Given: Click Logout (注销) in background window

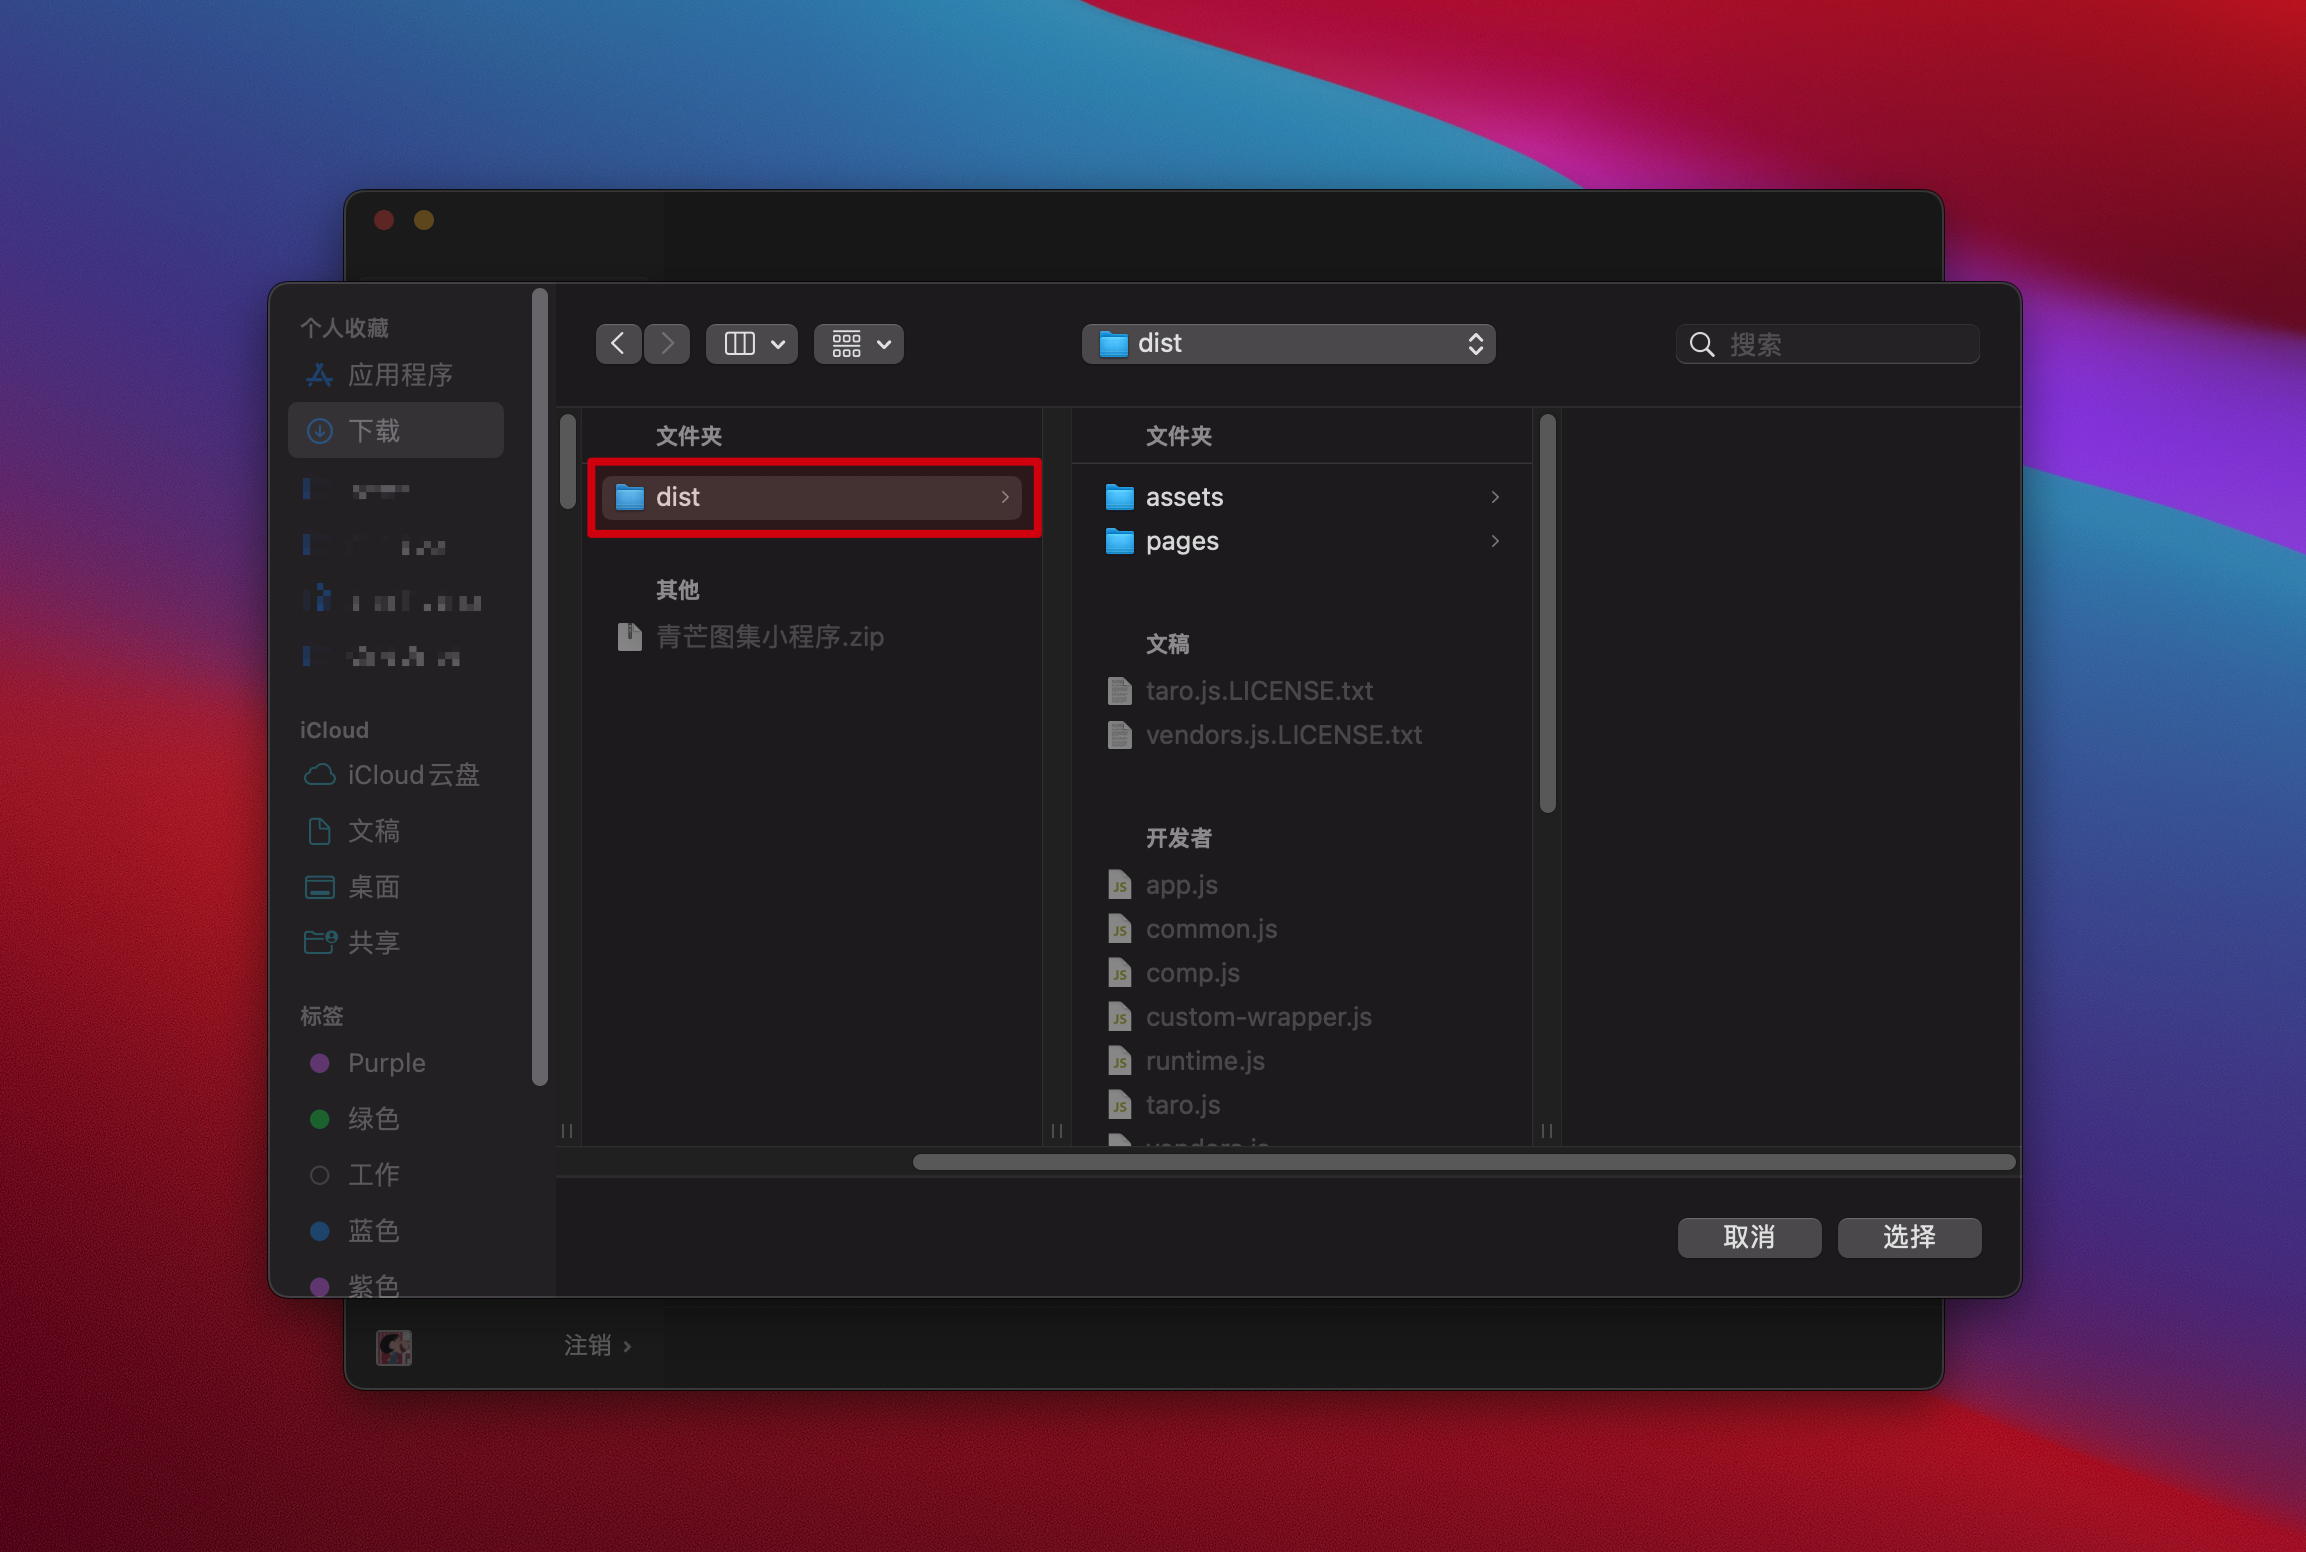Looking at the screenshot, I should pyautogui.click(x=597, y=1346).
